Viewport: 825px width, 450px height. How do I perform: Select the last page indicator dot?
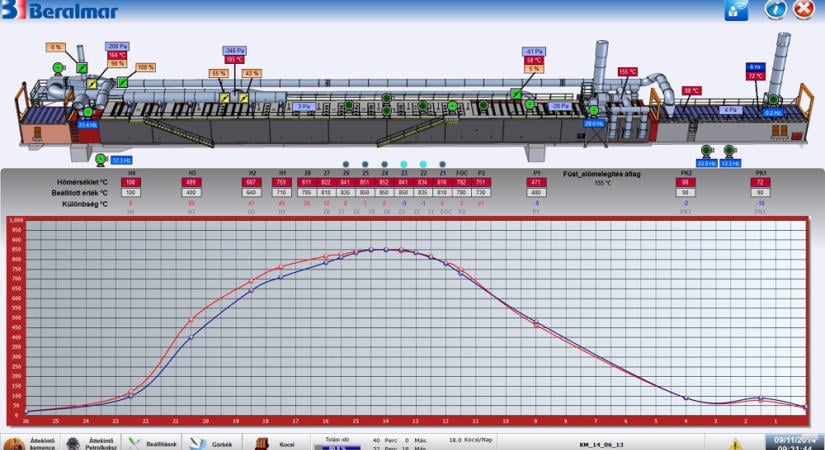coord(442,164)
